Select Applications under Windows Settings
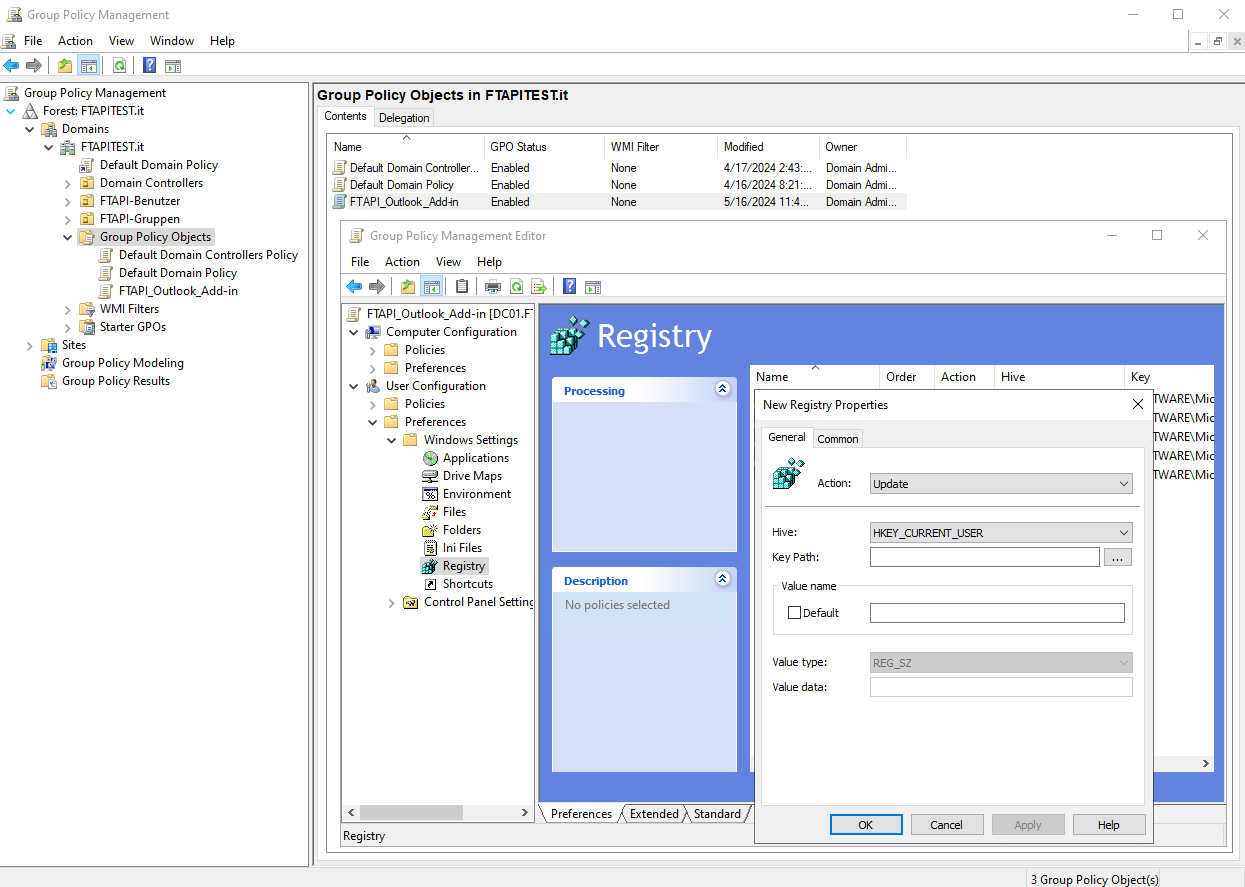This screenshot has height=887, width=1245. coord(476,458)
